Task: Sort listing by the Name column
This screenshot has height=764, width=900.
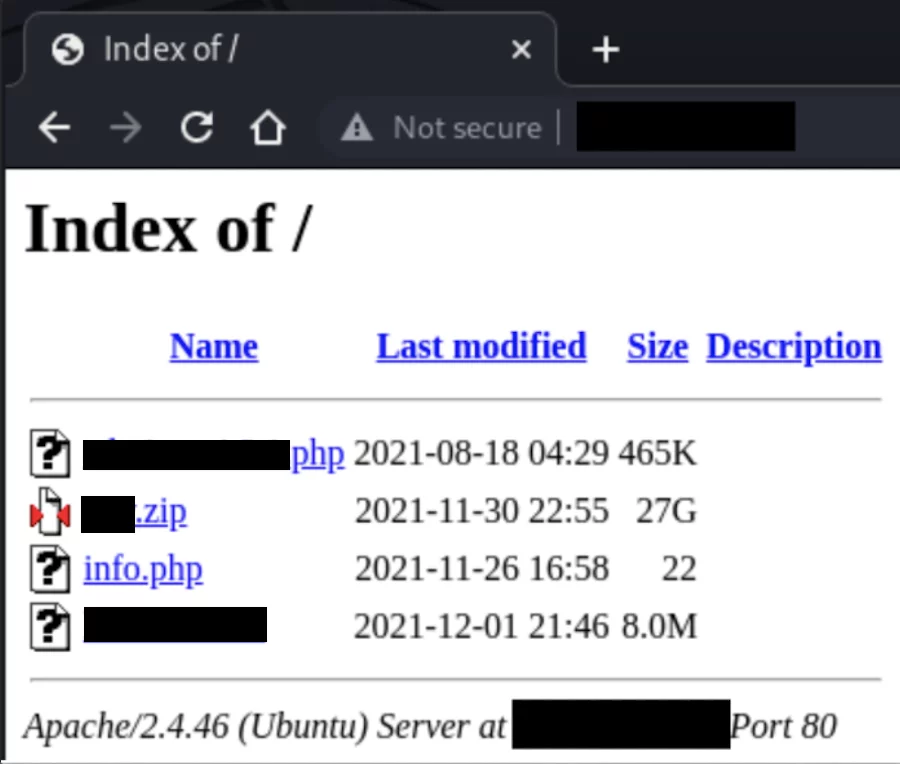Action: click(x=213, y=346)
